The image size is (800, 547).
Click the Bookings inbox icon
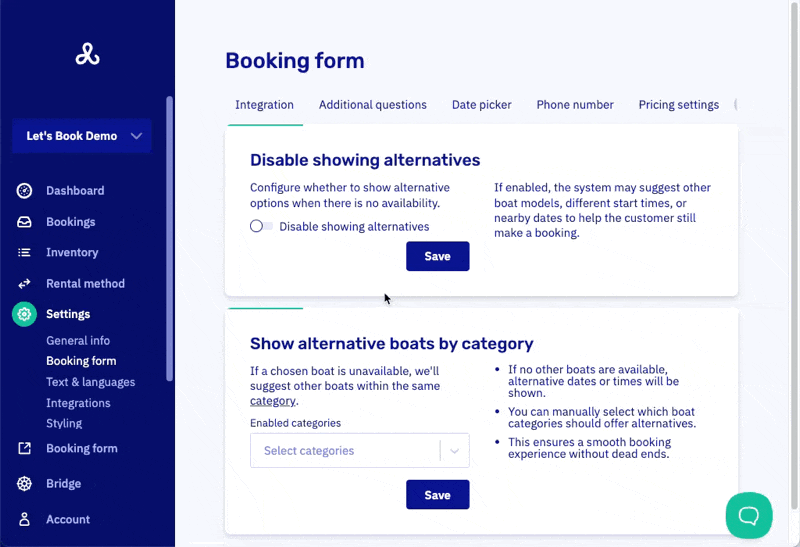point(25,222)
